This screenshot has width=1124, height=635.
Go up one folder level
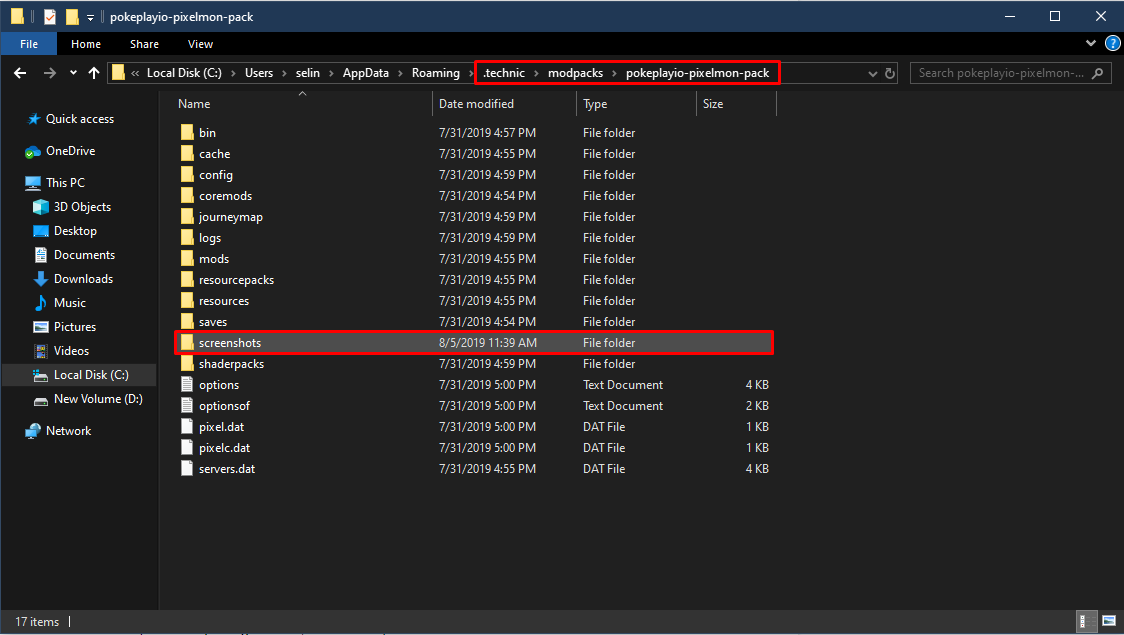pos(94,73)
